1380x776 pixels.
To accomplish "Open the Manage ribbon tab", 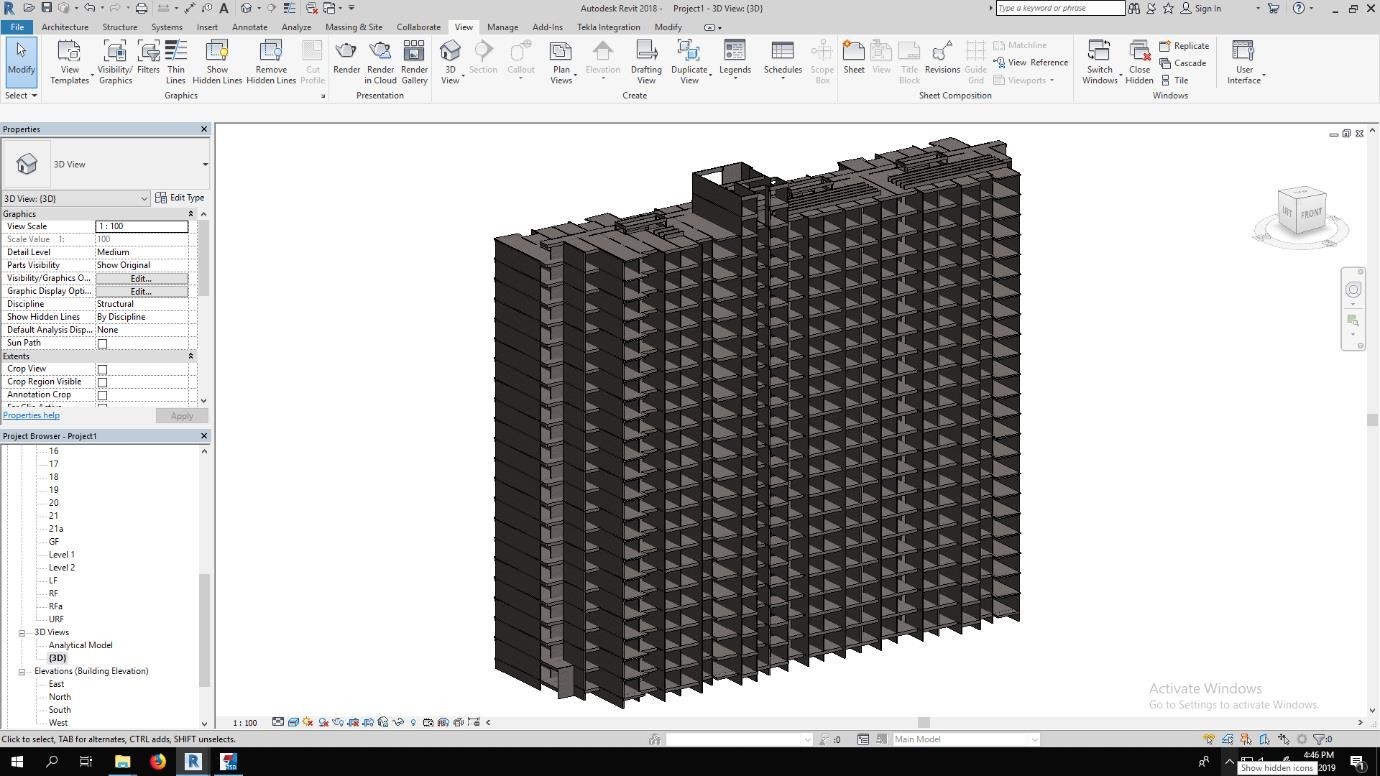I will point(502,27).
